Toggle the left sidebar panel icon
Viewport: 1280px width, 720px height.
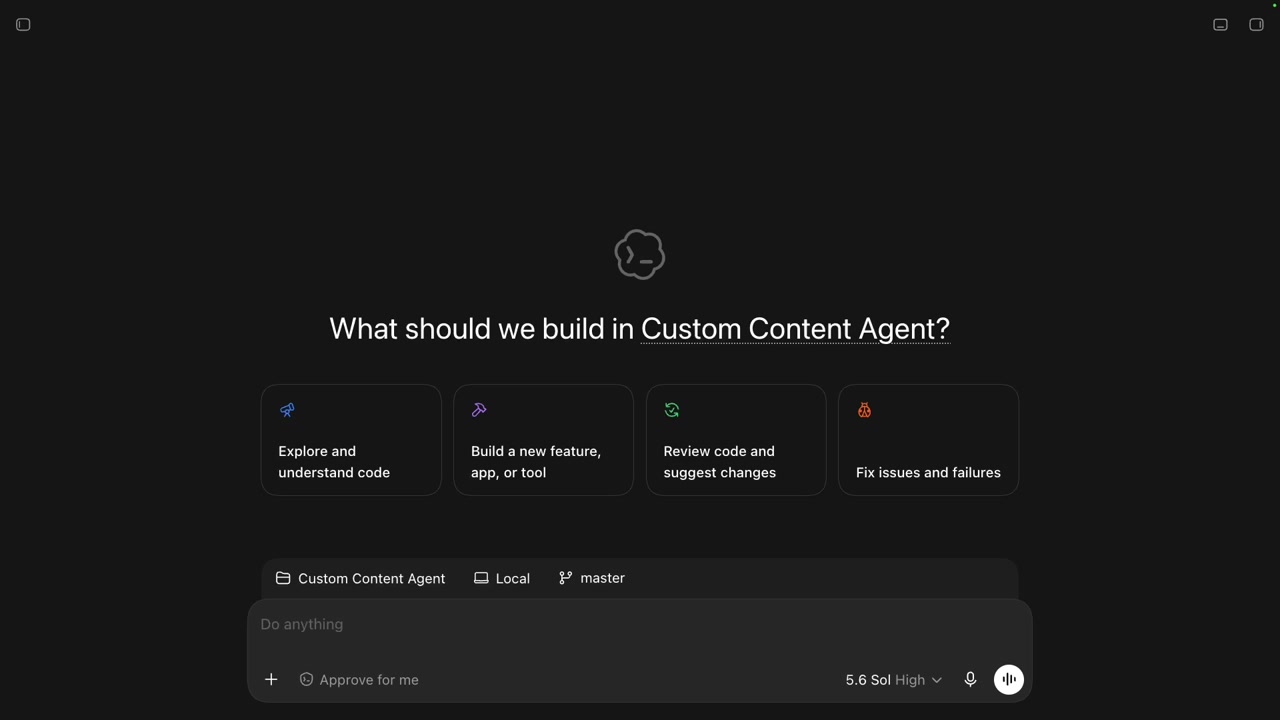(23, 25)
